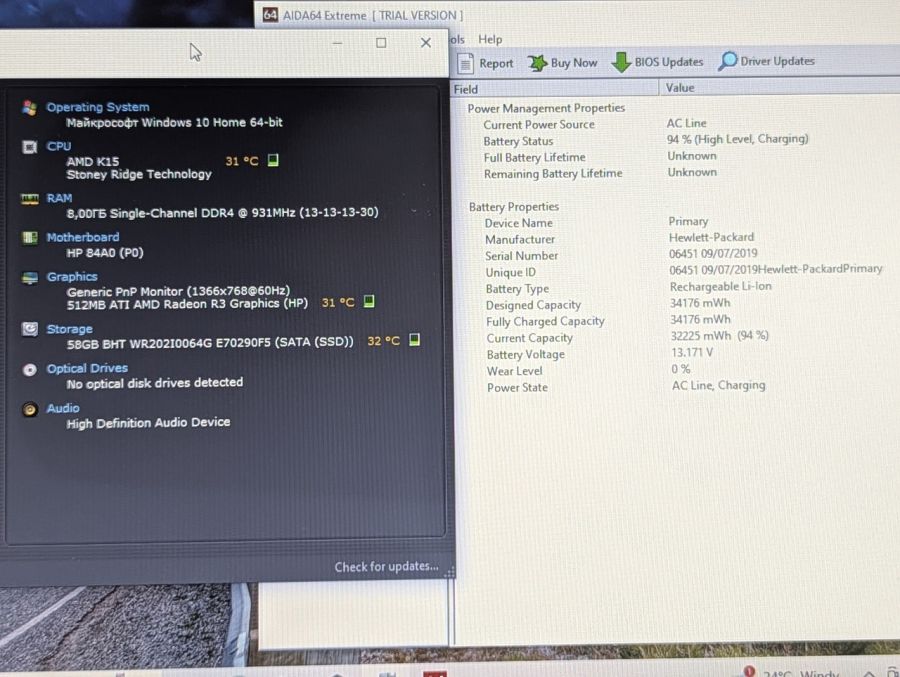Close the system summary window
900x677 pixels.
click(x=425, y=42)
